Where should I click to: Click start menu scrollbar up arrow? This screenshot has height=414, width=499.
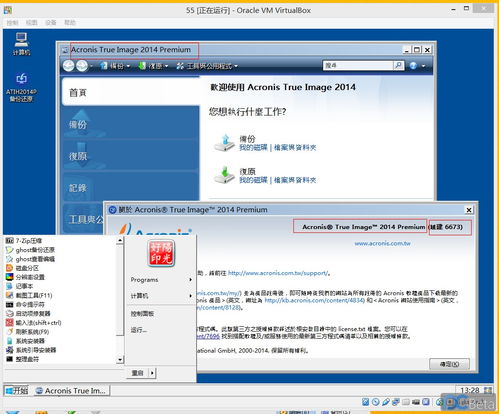(120, 240)
